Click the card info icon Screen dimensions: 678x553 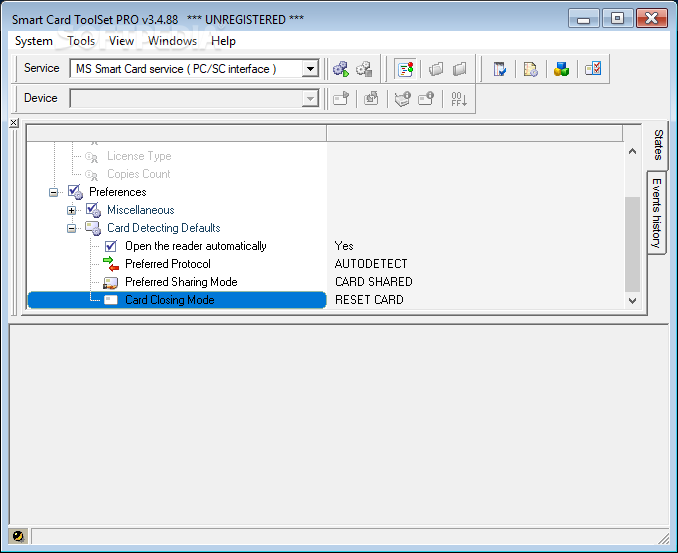[426, 99]
